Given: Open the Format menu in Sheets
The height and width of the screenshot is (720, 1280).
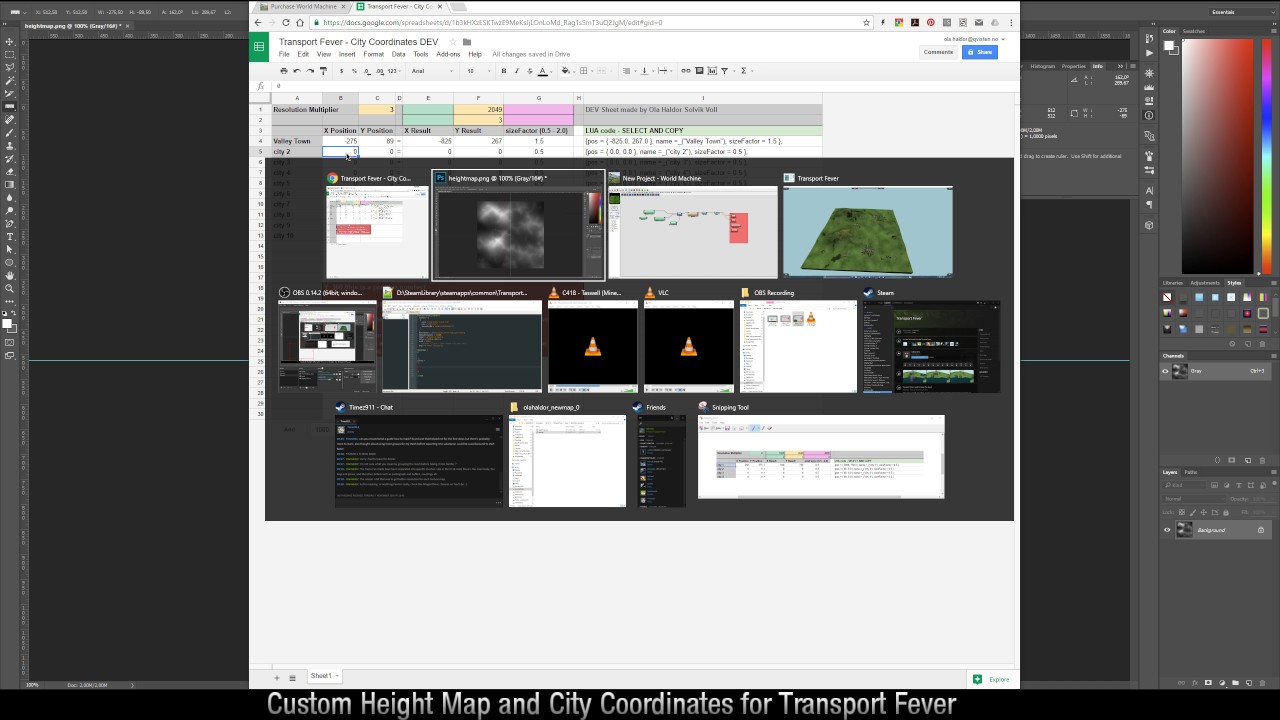Looking at the screenshot, I should (x=373, y=54).
